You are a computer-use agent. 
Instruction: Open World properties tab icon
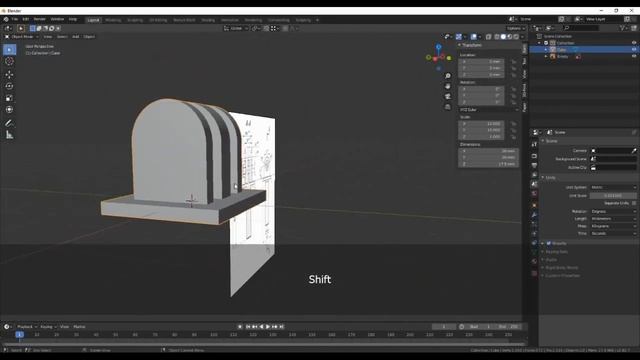pyautogui.click(x=534, y=193)
